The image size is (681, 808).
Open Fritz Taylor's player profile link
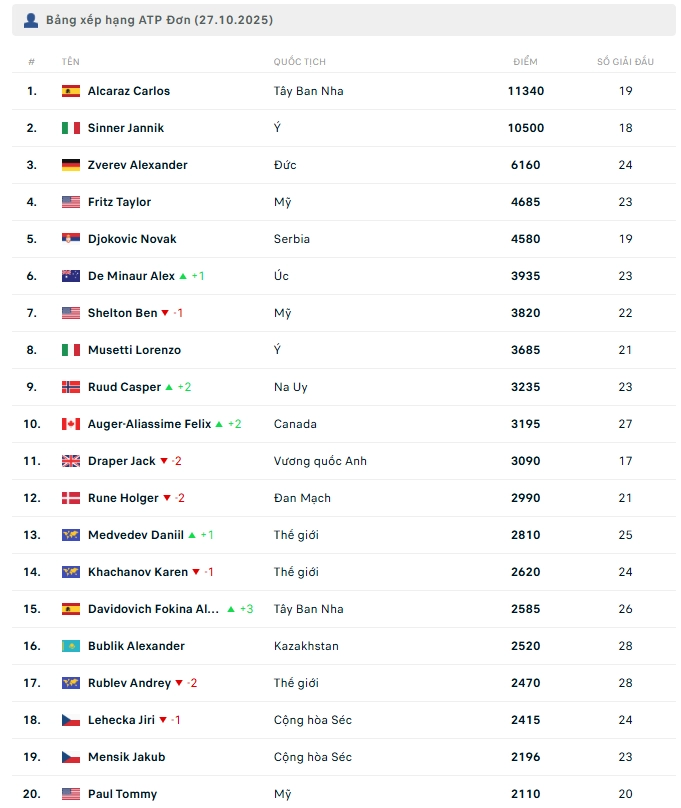tap(119, 202)
